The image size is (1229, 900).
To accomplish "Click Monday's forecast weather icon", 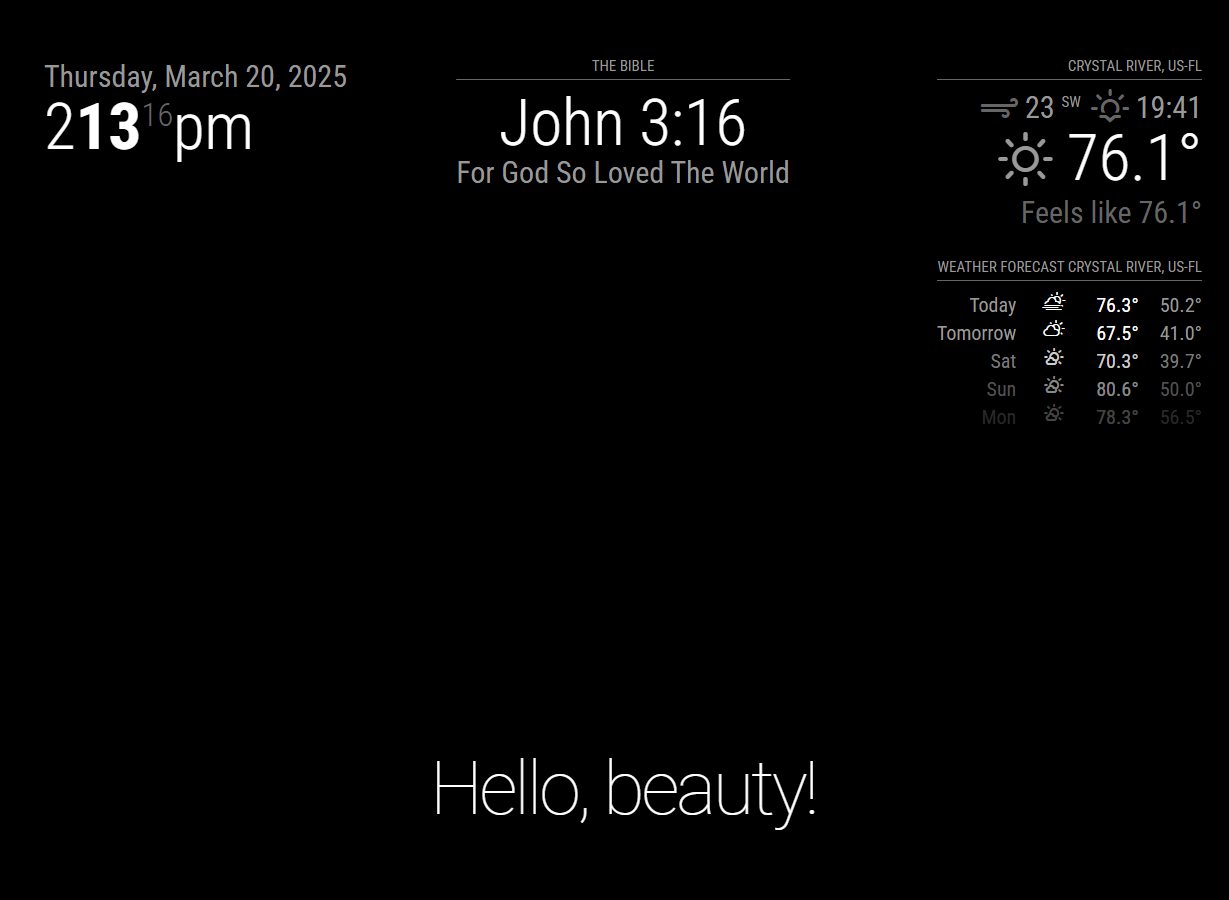I will tap(1054, 415).
